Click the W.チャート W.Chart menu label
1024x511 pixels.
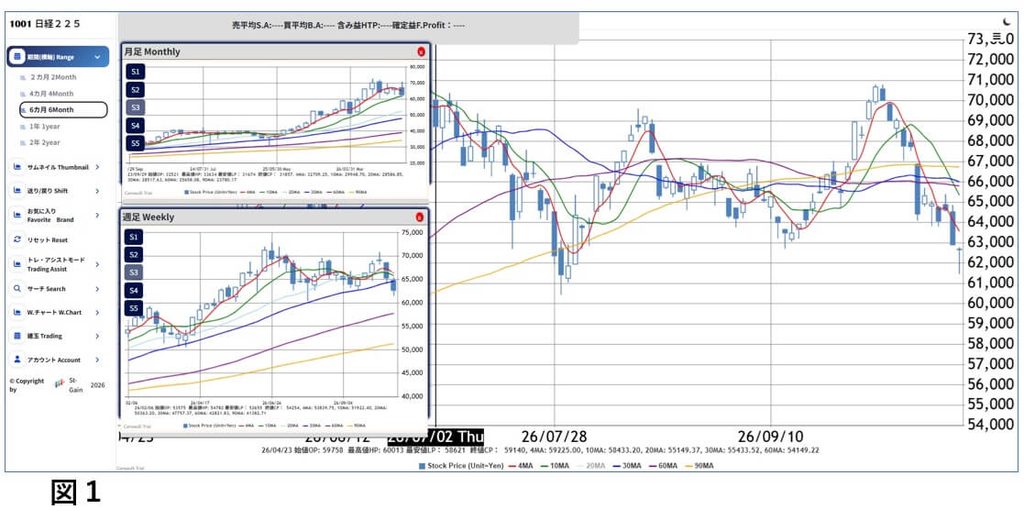point(54,312)
